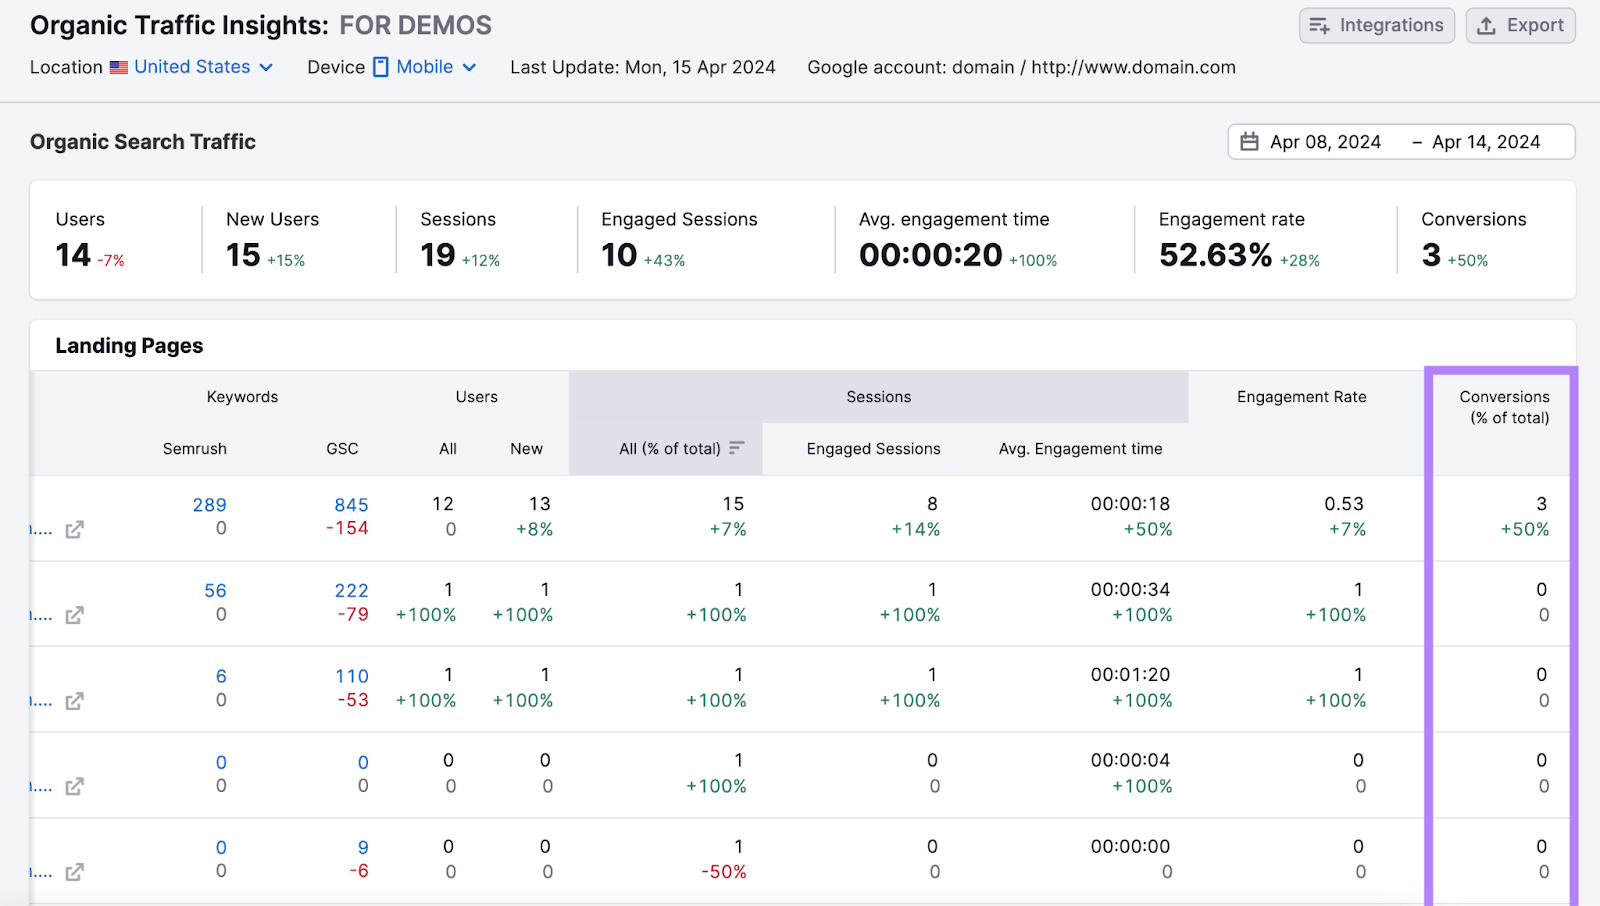Open Semrush keywords count 289
This screenshot has height=906, width=1600.
(x=209, y=505)
